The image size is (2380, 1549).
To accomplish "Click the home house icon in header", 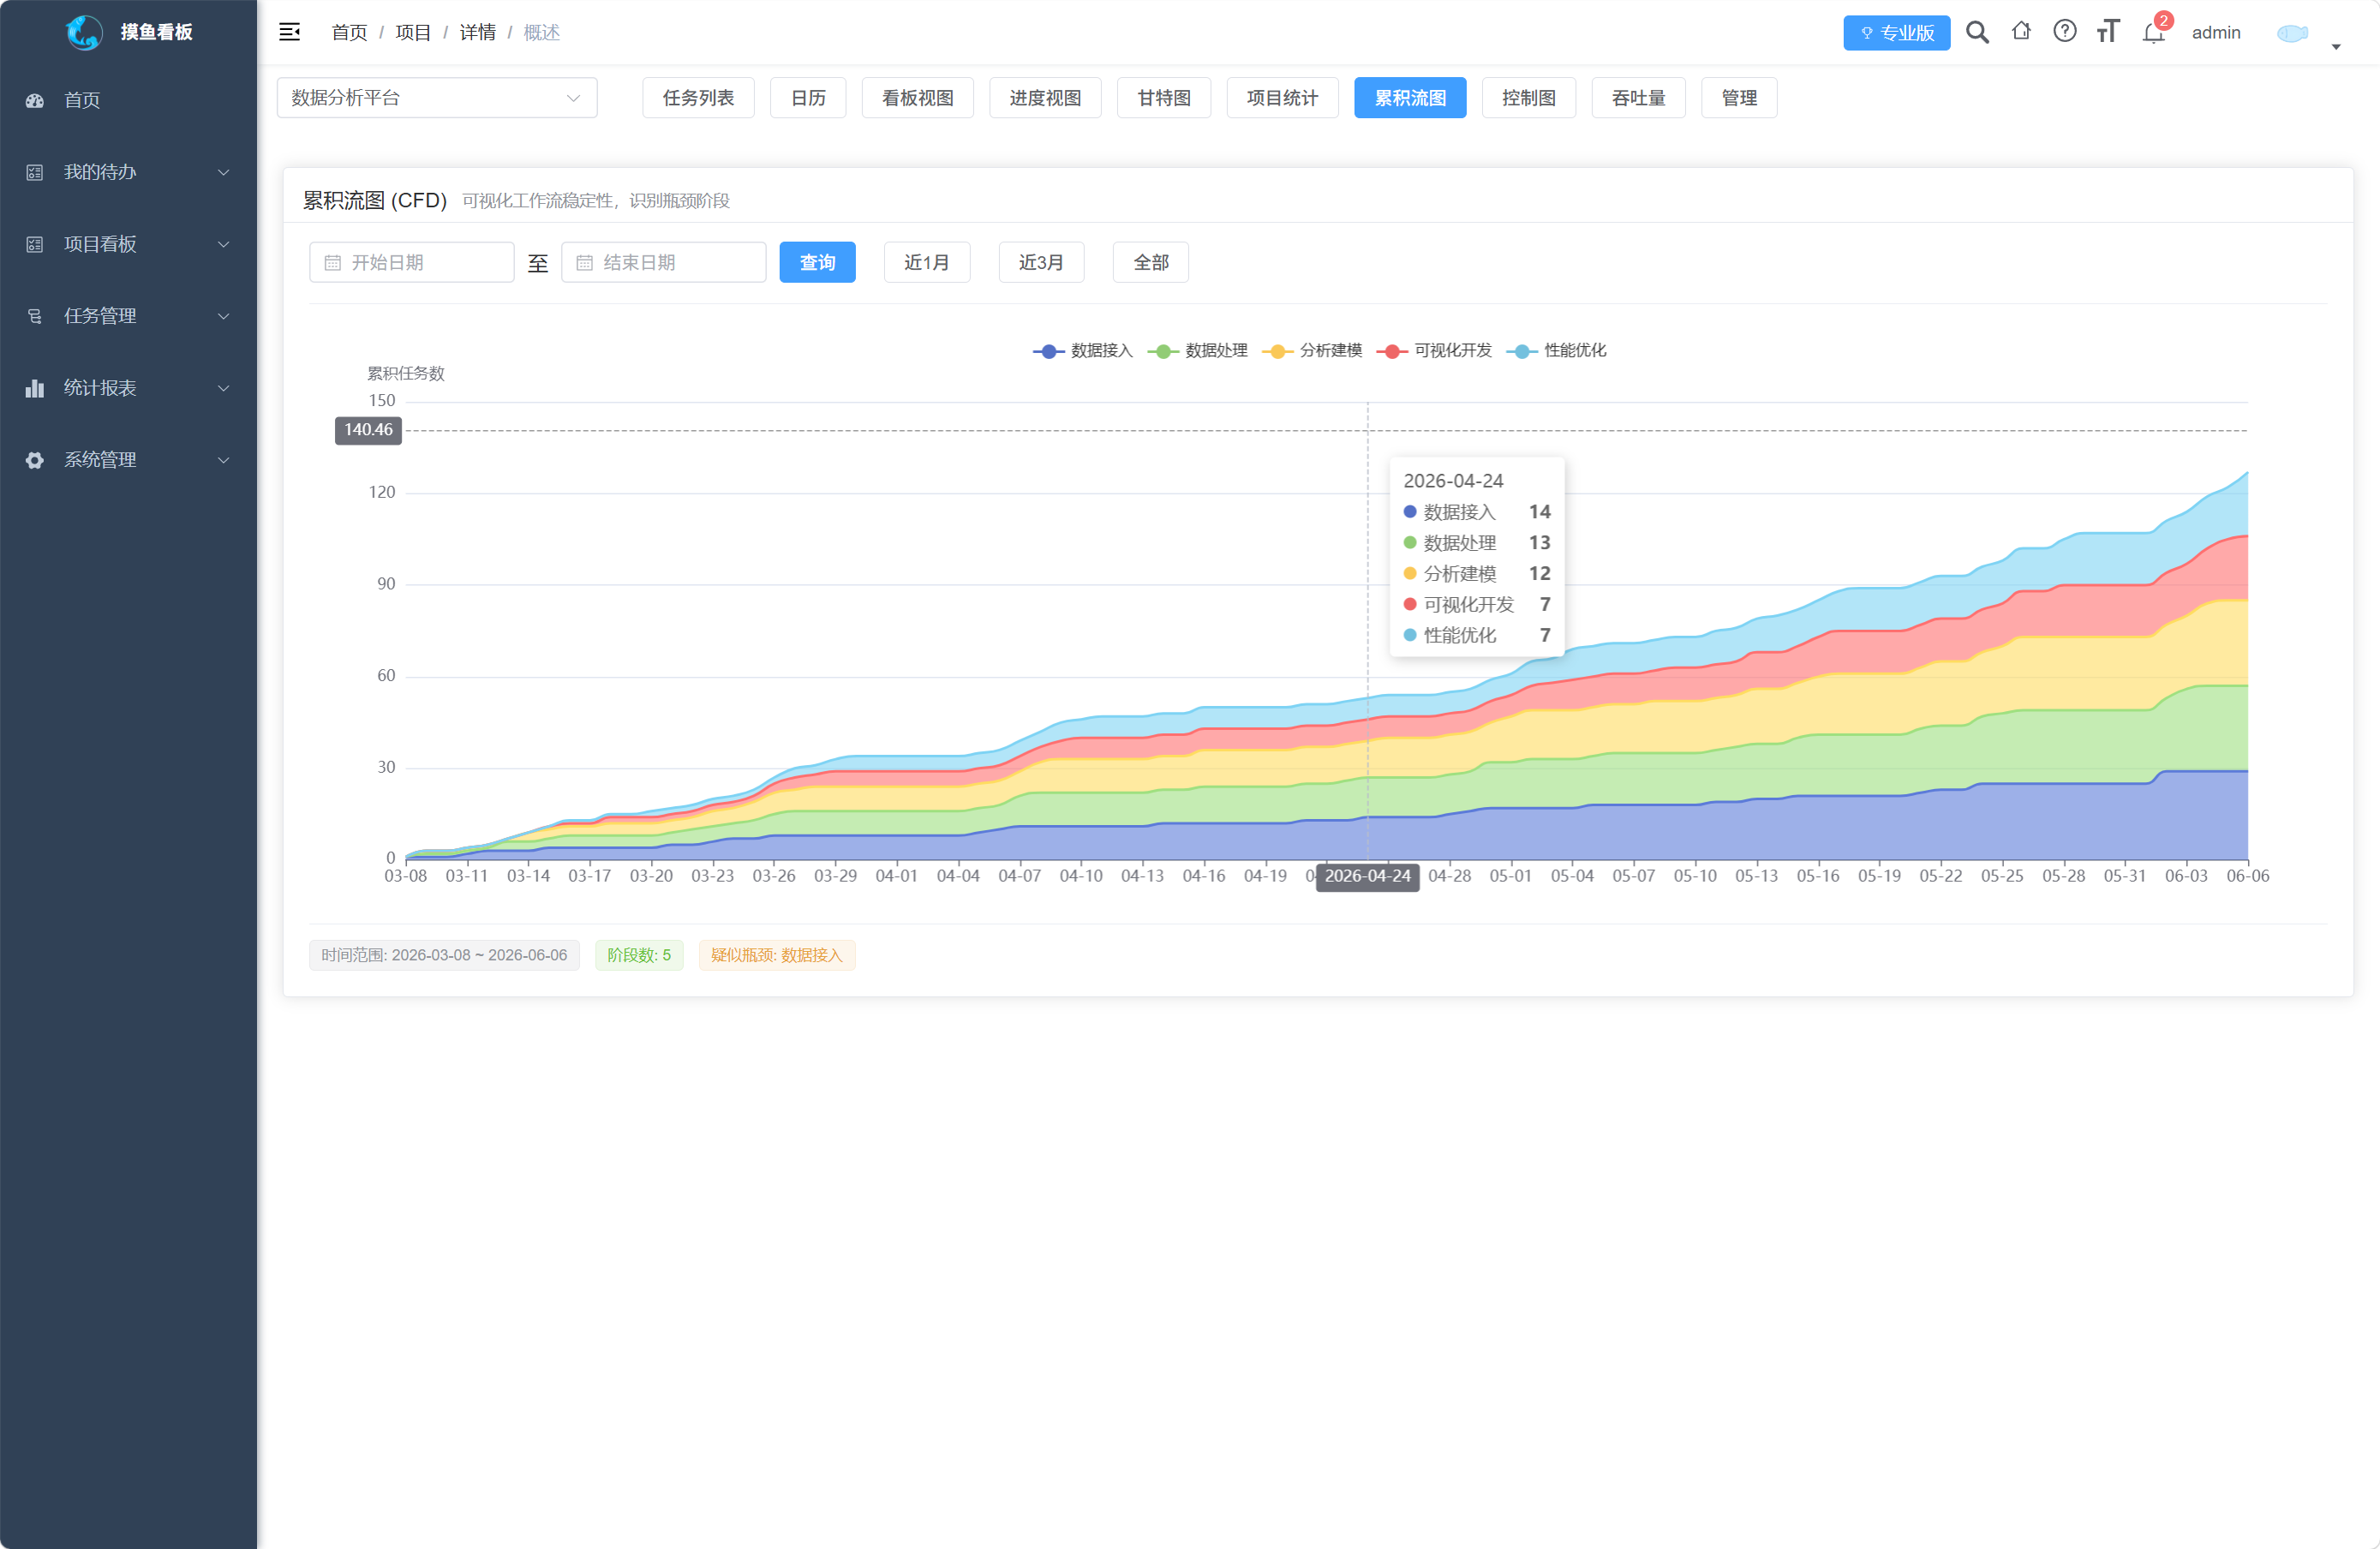I will pyautogui.click(x=2021, y=31).
